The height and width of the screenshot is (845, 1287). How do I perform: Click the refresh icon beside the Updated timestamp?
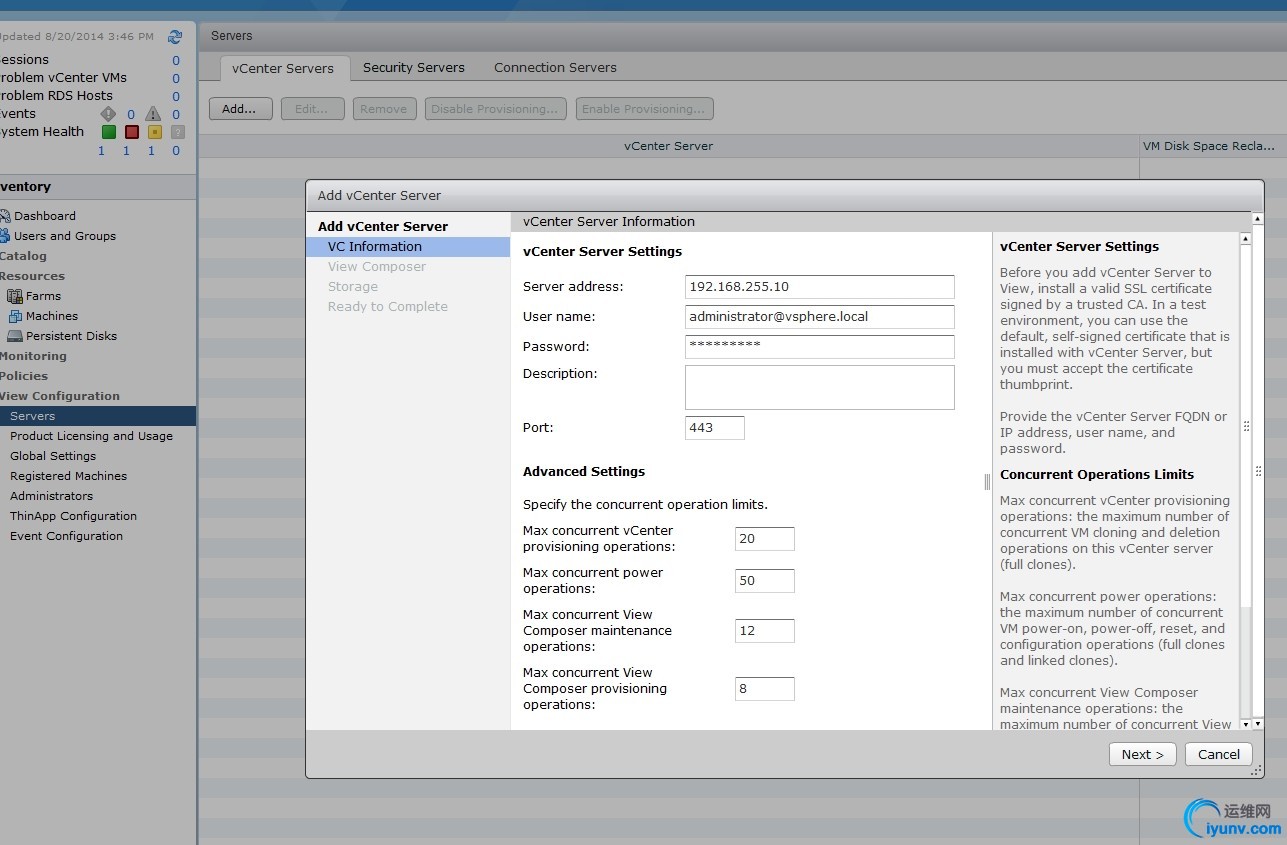pyautogui.click(x=175, y=37)
